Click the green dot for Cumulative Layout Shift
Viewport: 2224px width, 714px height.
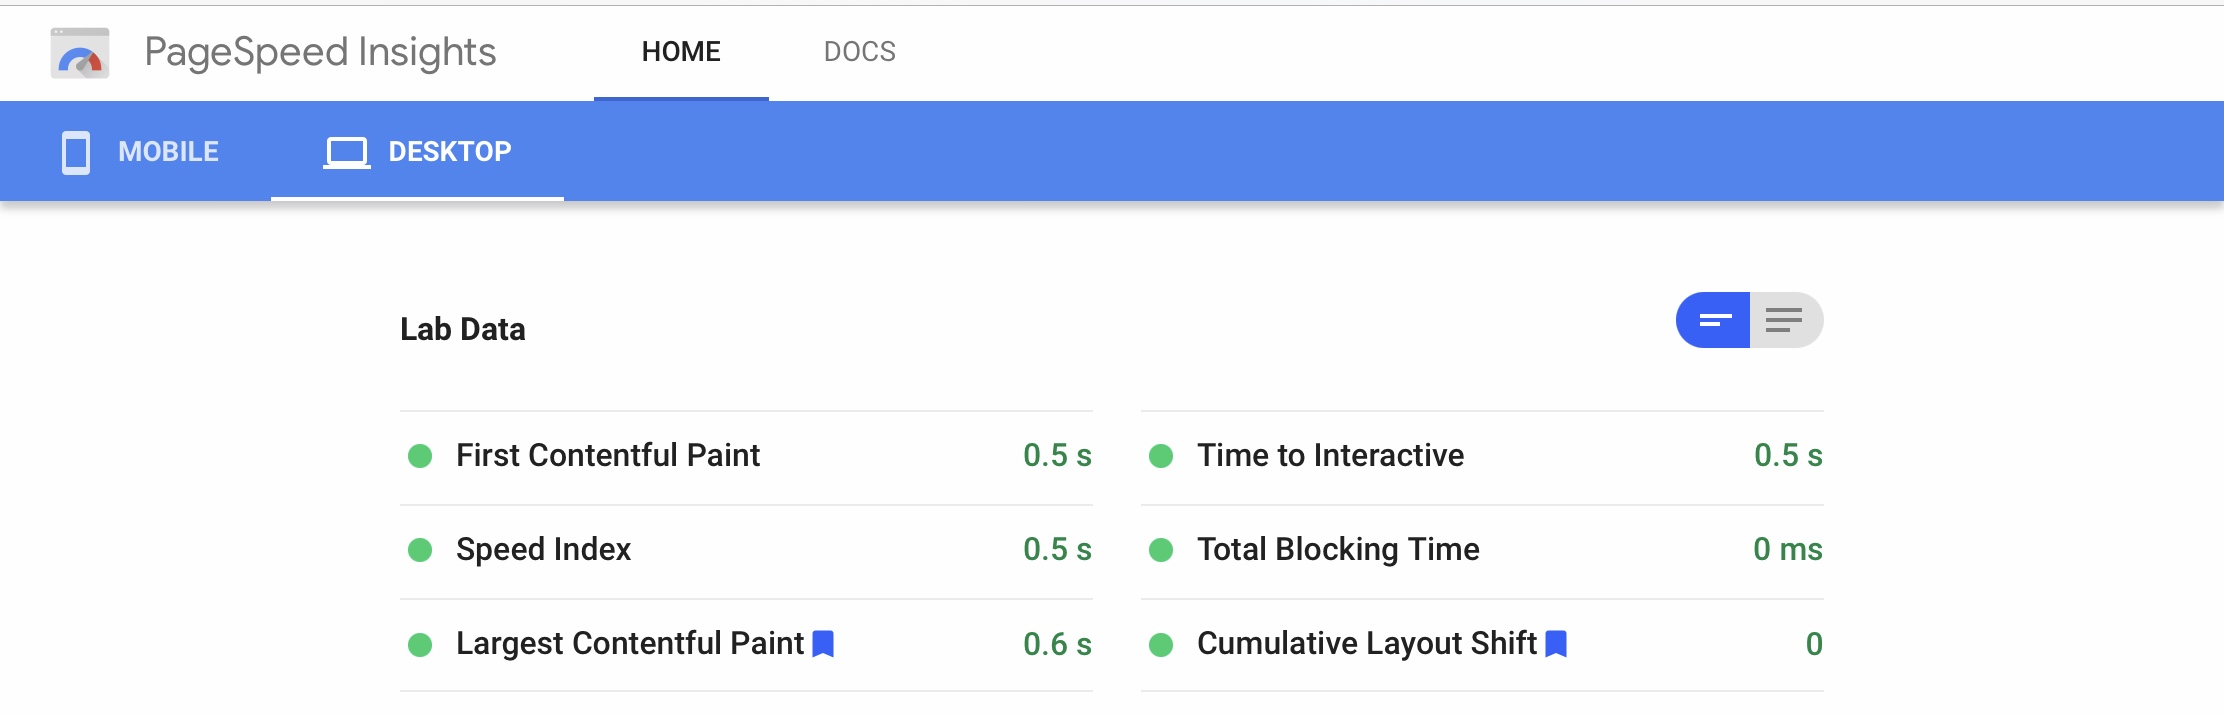(x=1161, y=645)
